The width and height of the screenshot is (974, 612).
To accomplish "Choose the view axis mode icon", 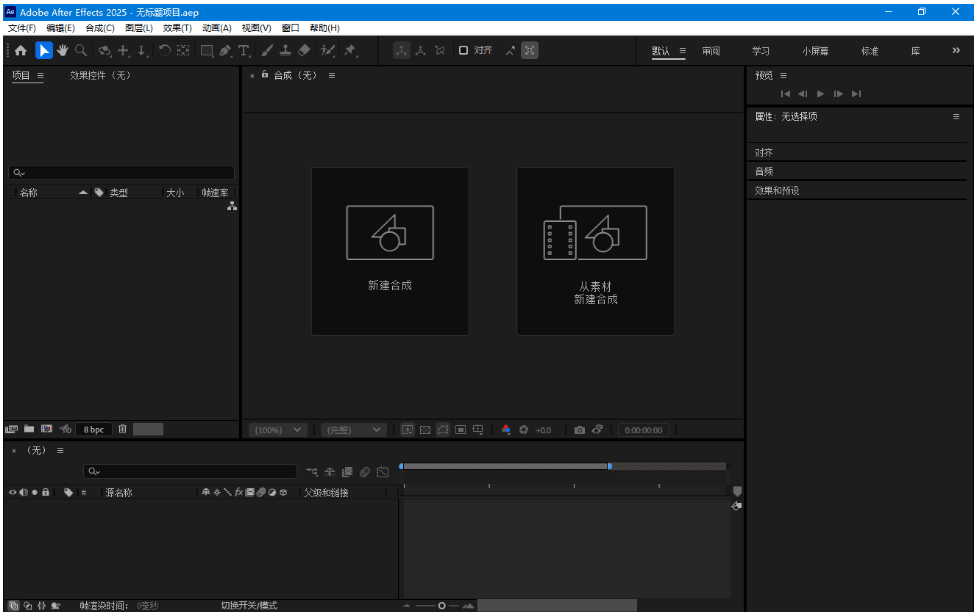I will tap(440, 51).
